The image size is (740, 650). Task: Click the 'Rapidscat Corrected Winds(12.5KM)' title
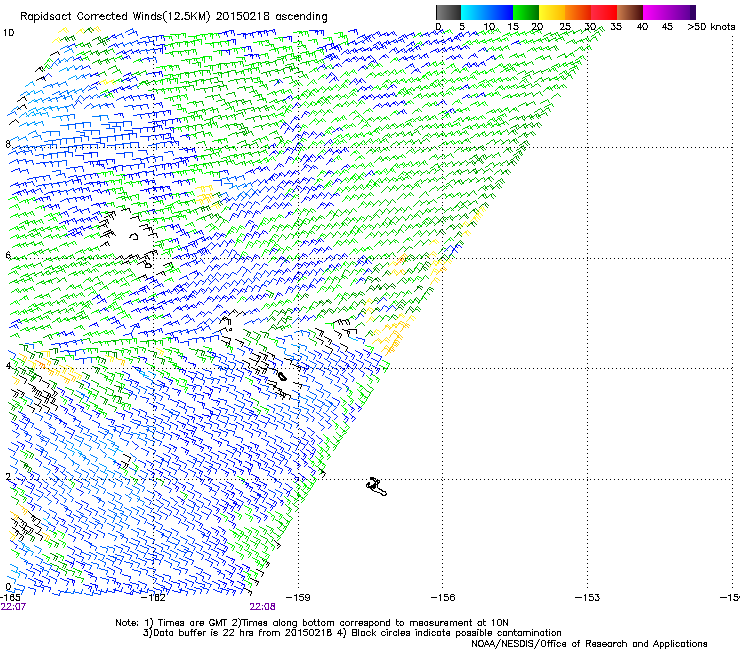(115, 17)
